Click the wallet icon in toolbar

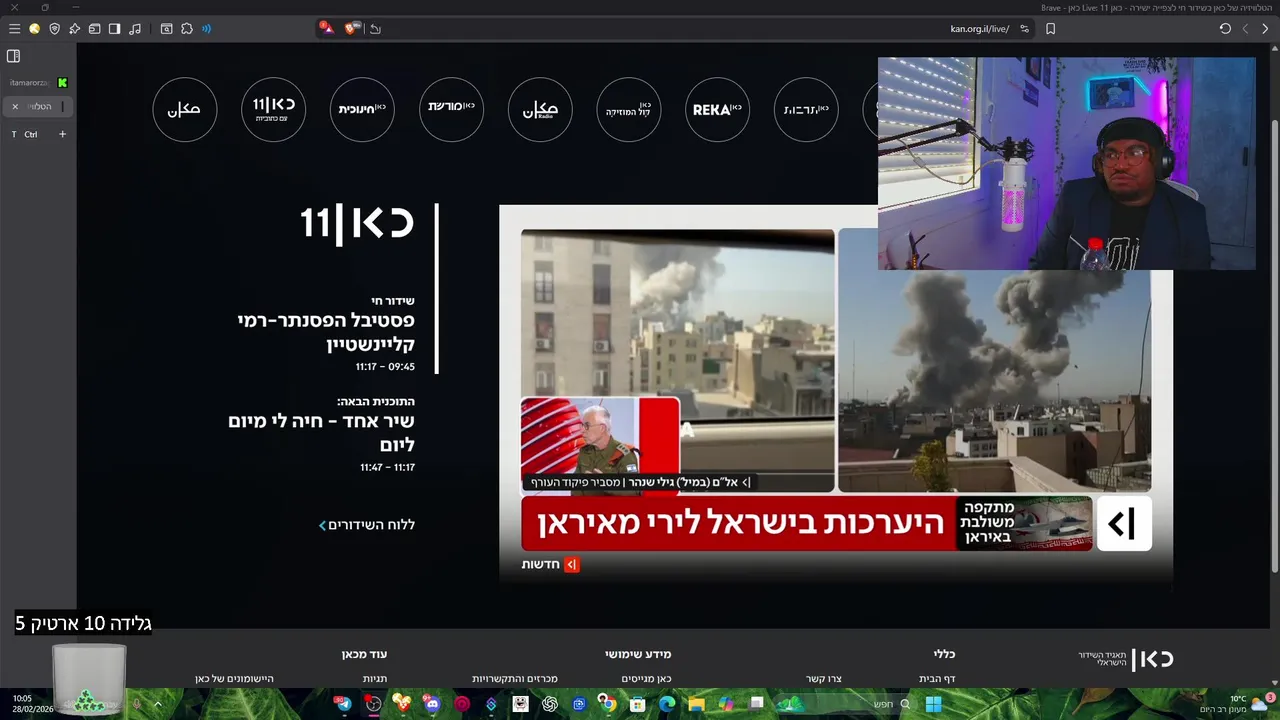(x=94, y=29)
